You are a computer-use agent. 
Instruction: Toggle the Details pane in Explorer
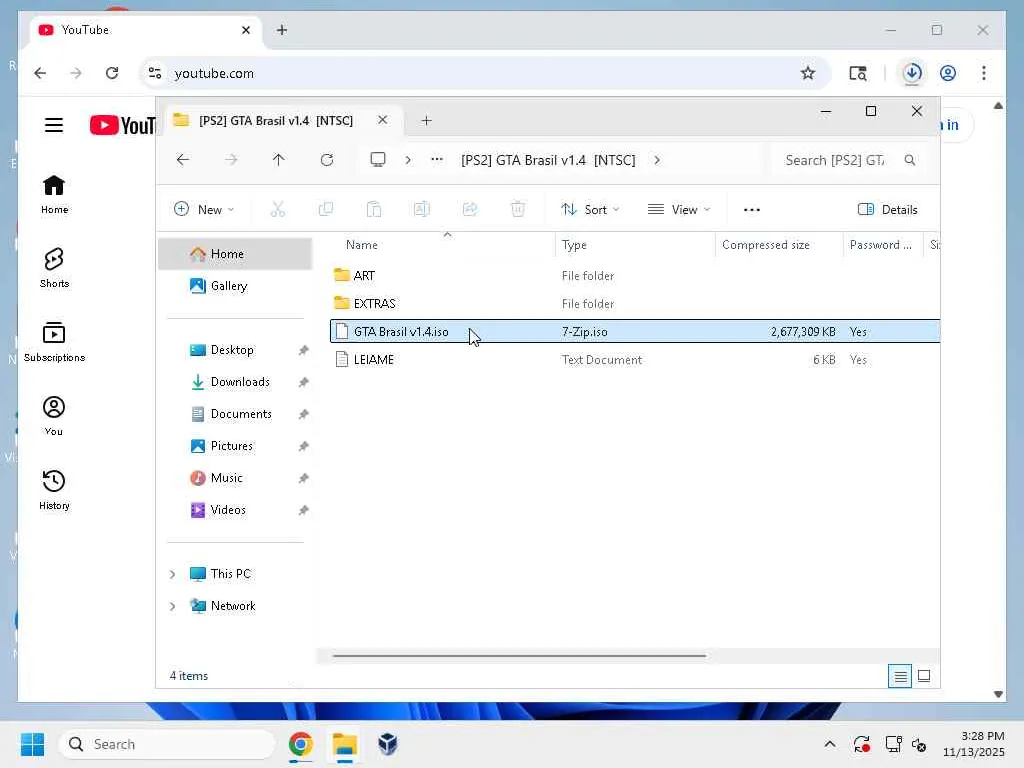click(x=888, y=210)
